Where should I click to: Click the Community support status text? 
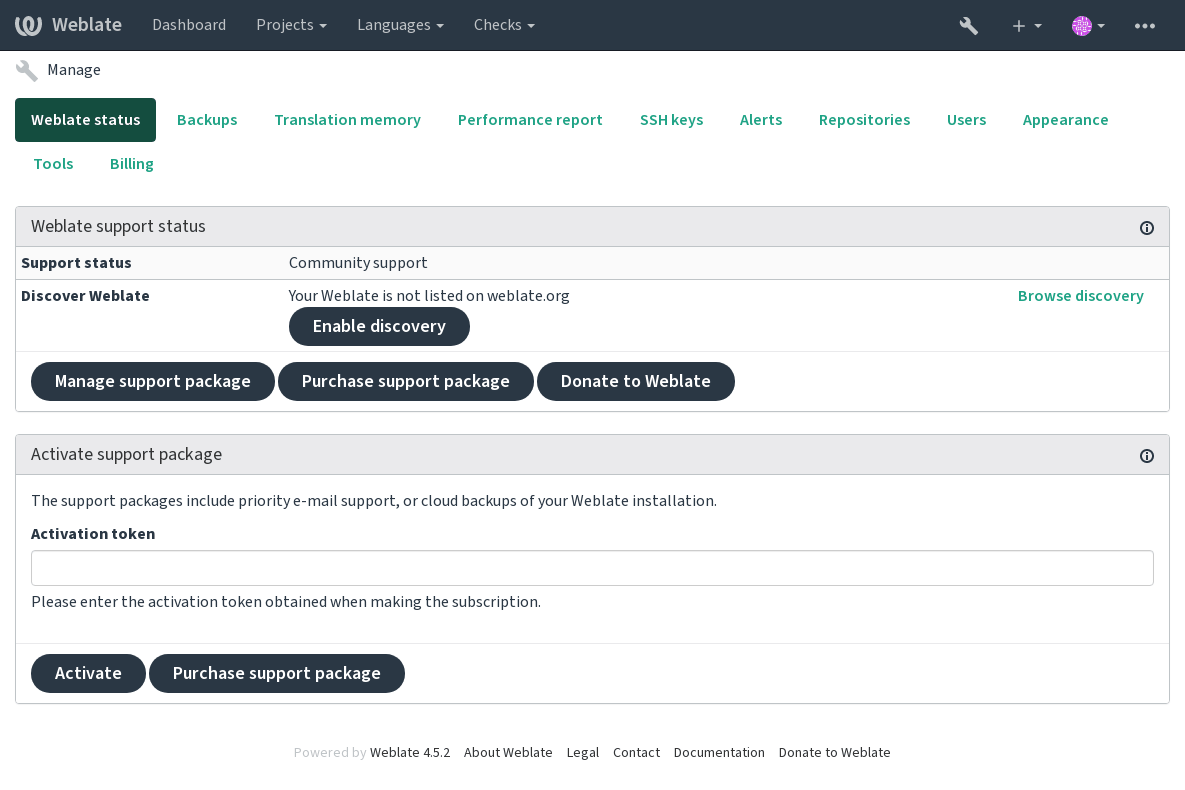pos(357,263)
